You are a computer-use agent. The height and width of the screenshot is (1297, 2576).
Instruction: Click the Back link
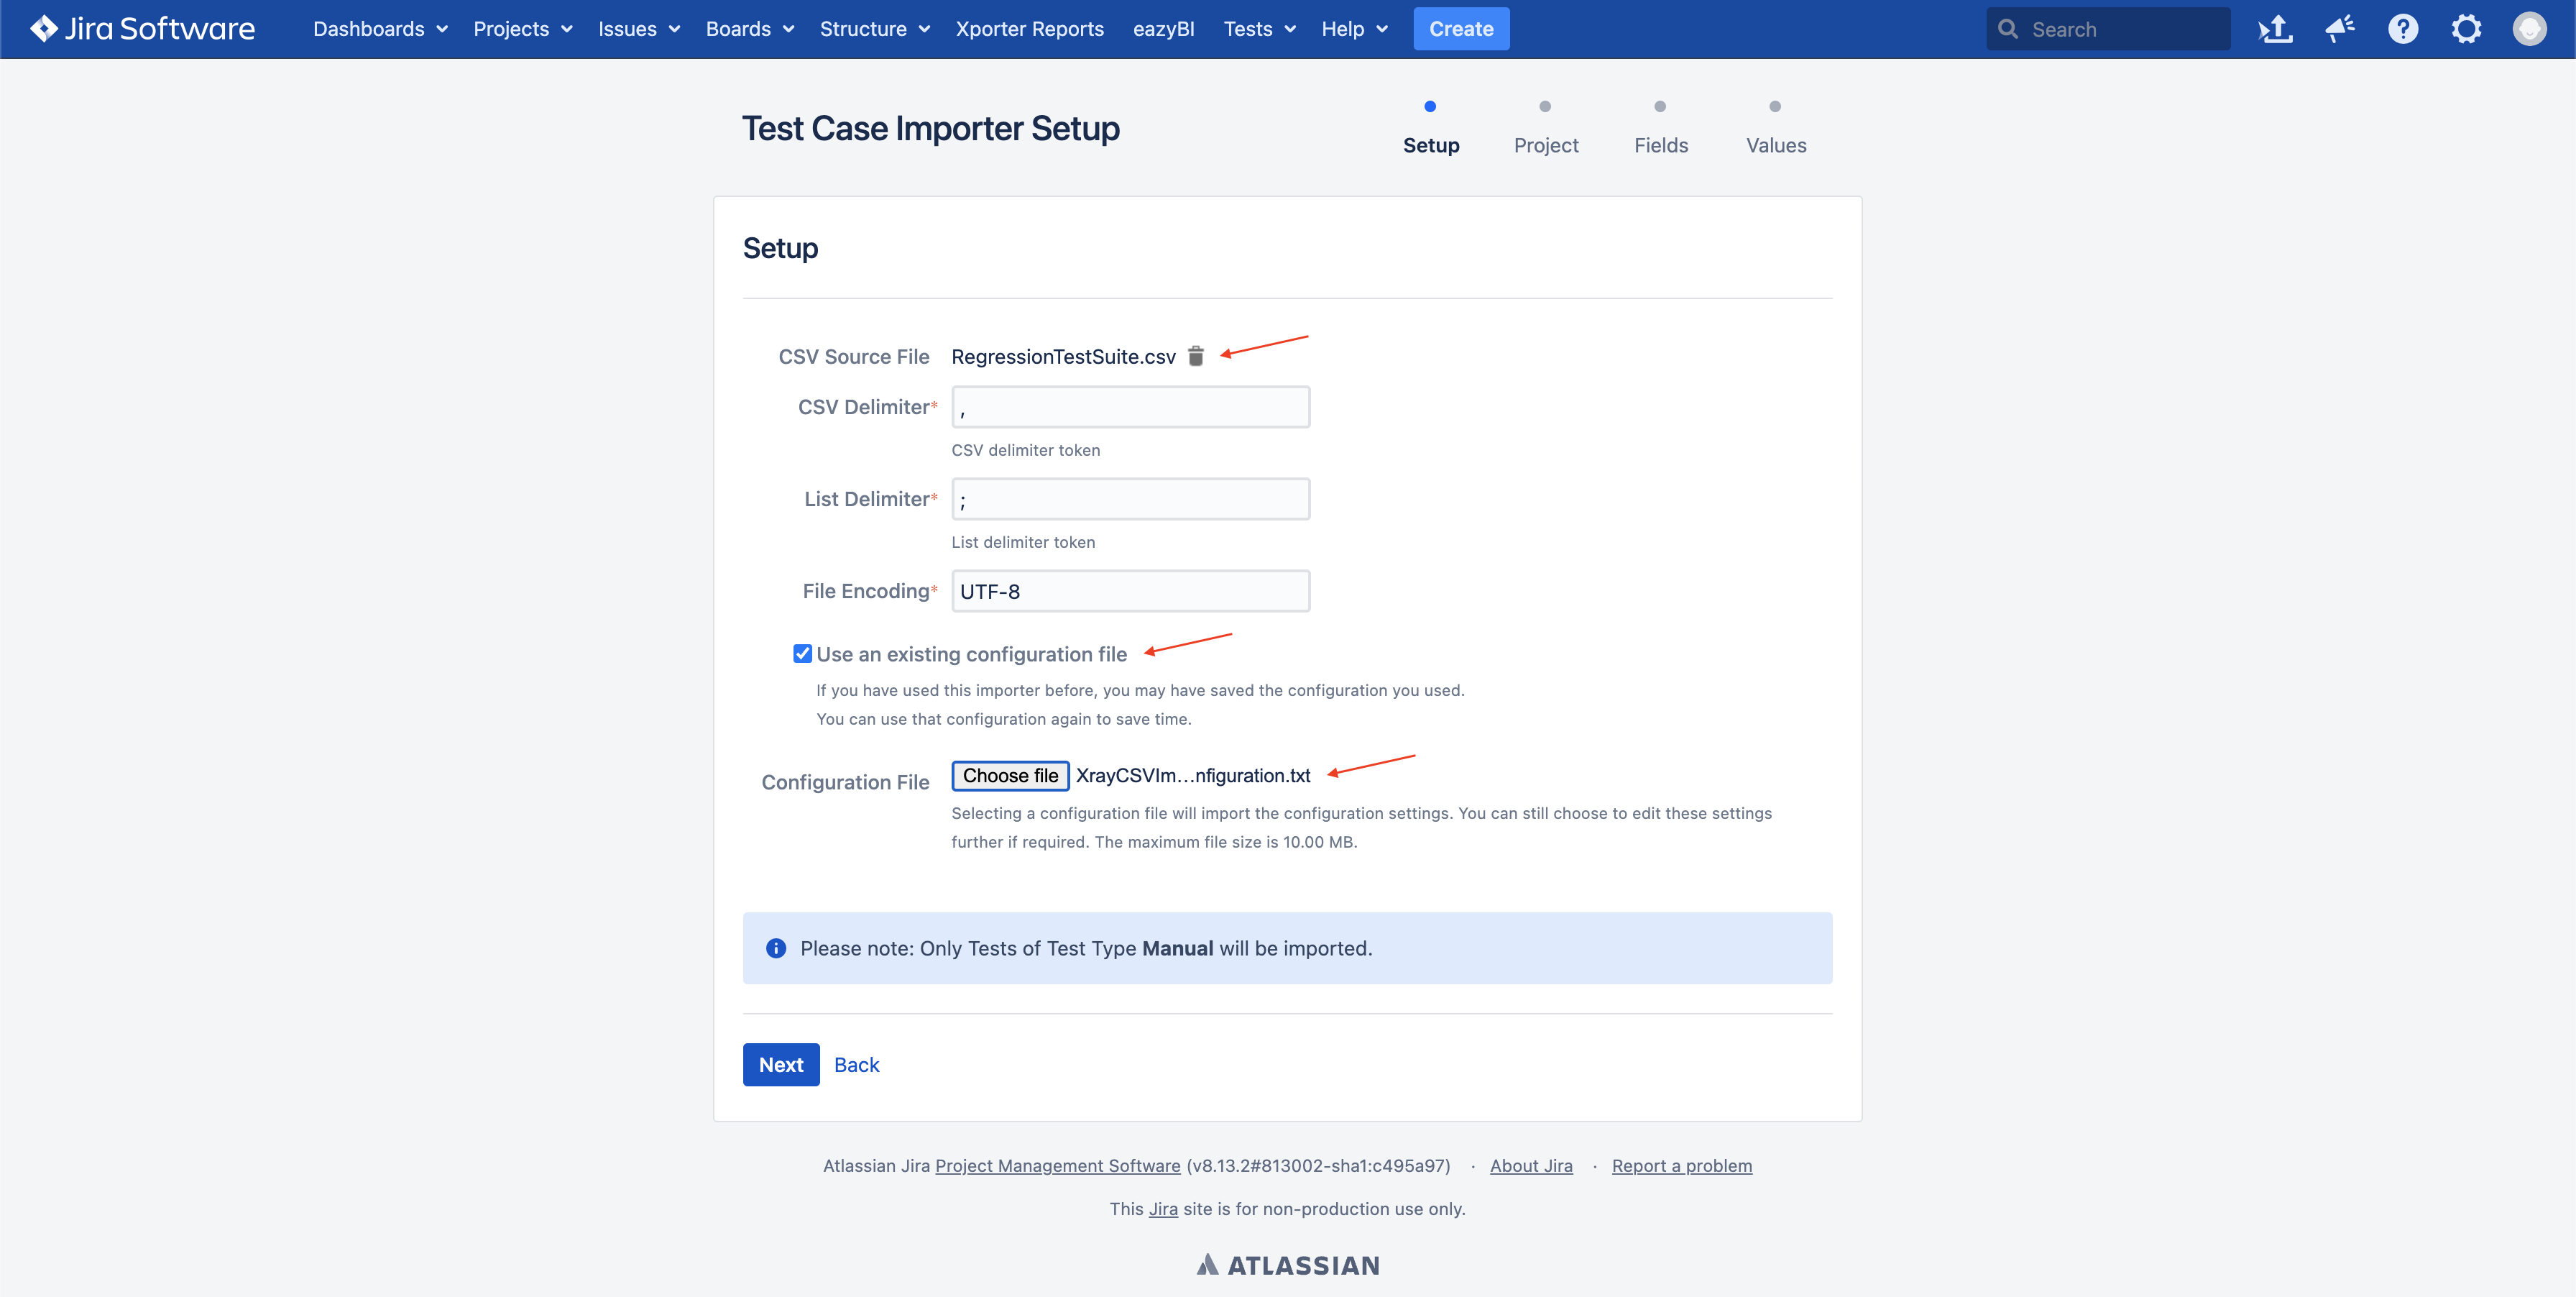(856, 1064)
